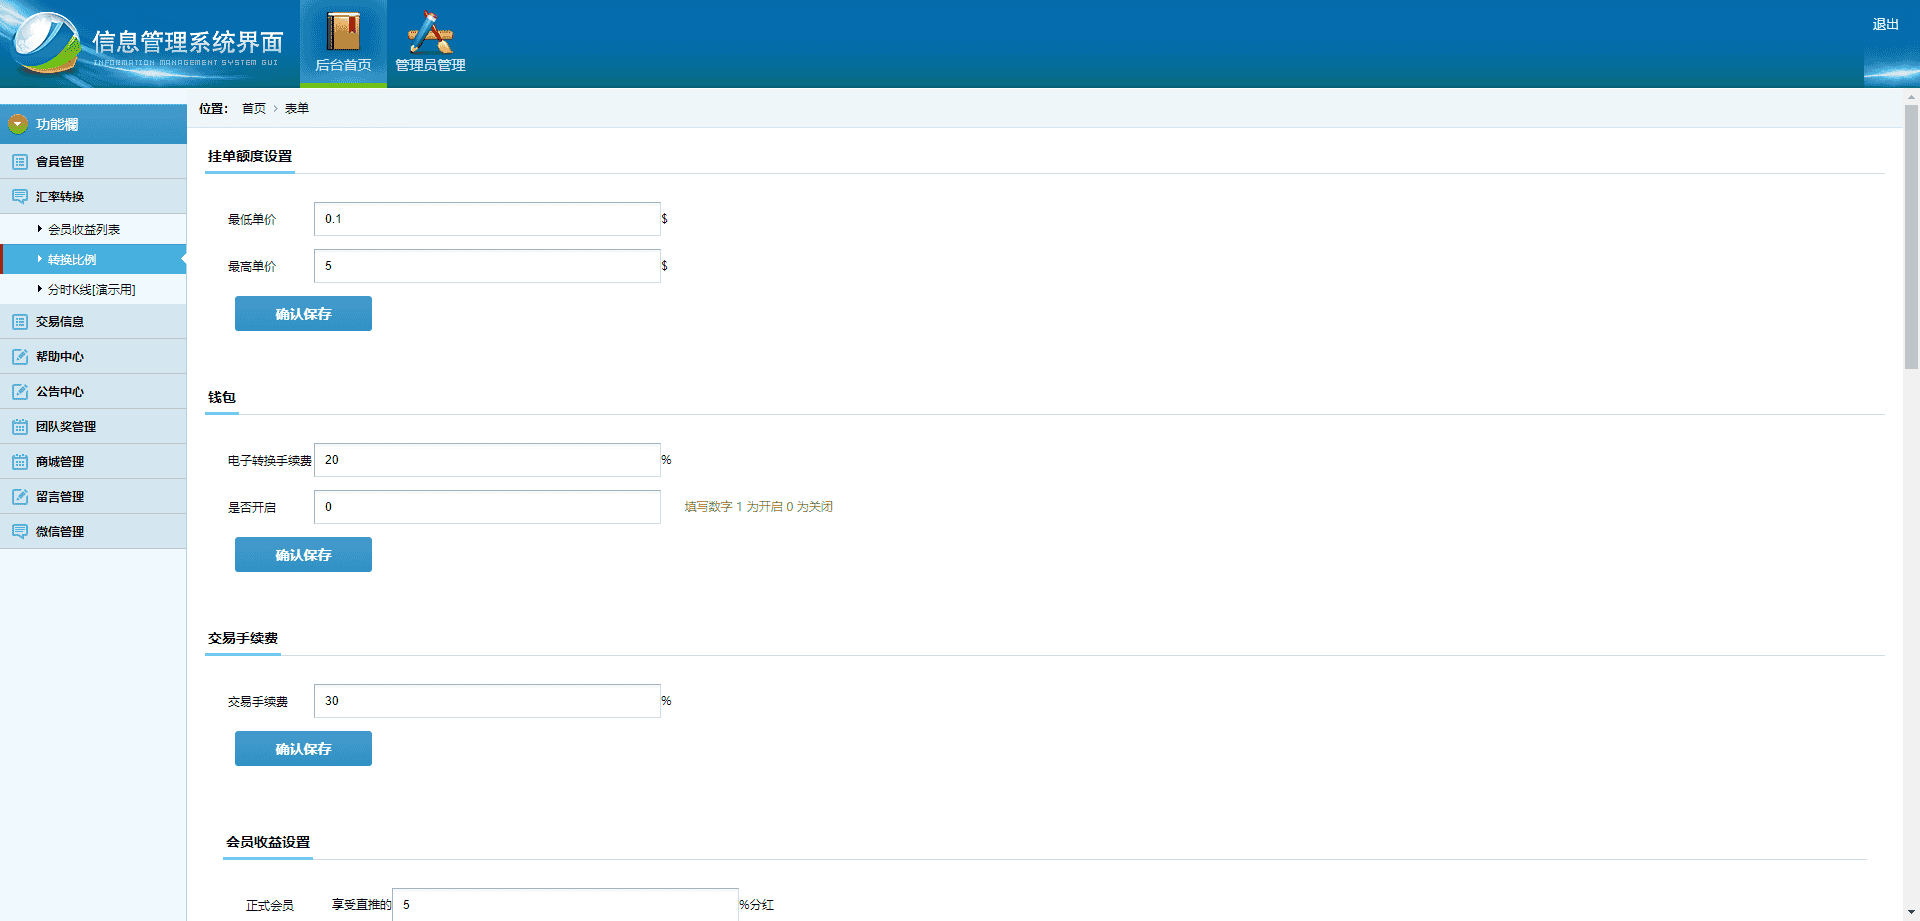Image resolution: width=1920 pixels, height=921 pixels.
Task: Open 分时K线[演示用] submenu item
Action: click(x=93, y=289)
